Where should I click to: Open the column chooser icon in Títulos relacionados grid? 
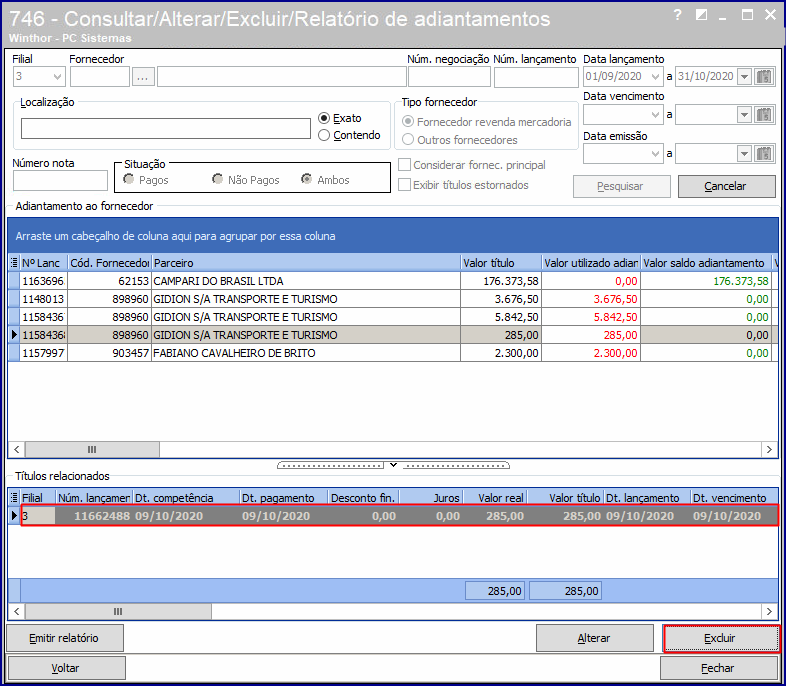(14, 498)
